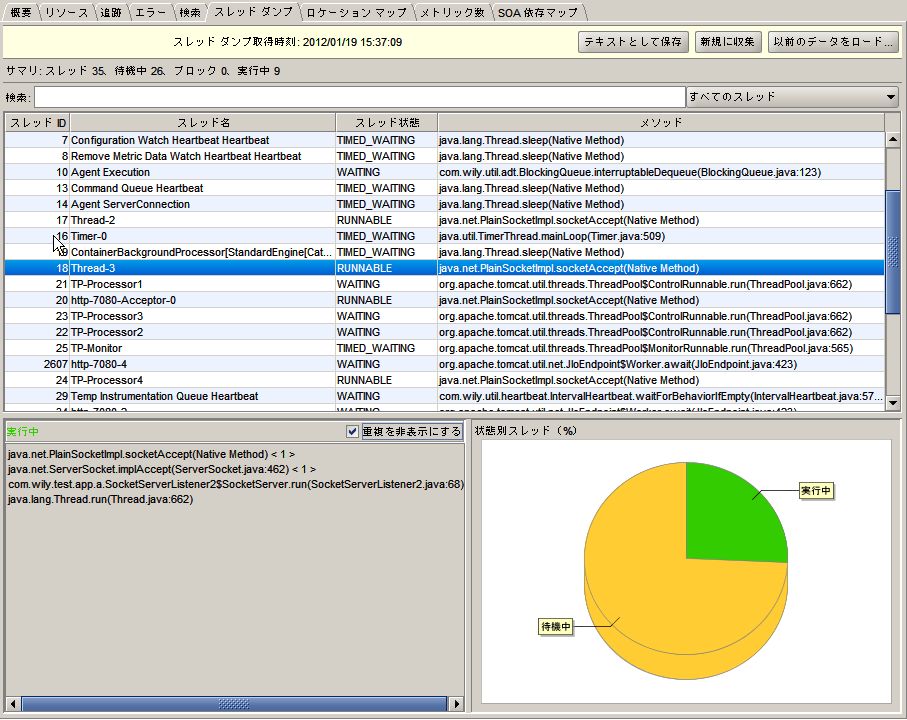The width and height of the screenshot is (907, 720).
Task: Sort by the スレッド ID column header
Action: point(37,122)
